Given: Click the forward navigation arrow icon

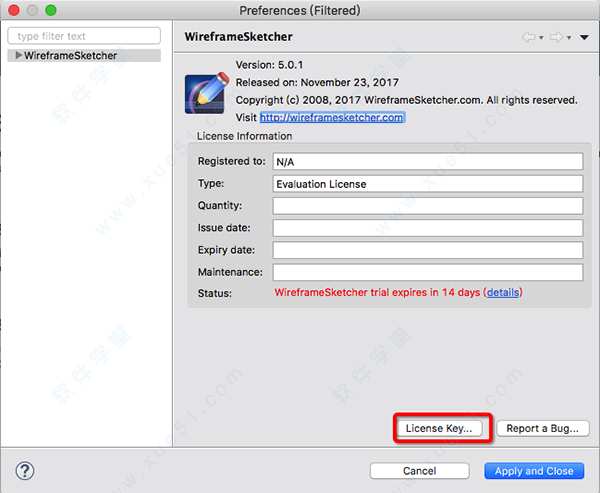Looking at the screenshot, I should pos(556,37).
